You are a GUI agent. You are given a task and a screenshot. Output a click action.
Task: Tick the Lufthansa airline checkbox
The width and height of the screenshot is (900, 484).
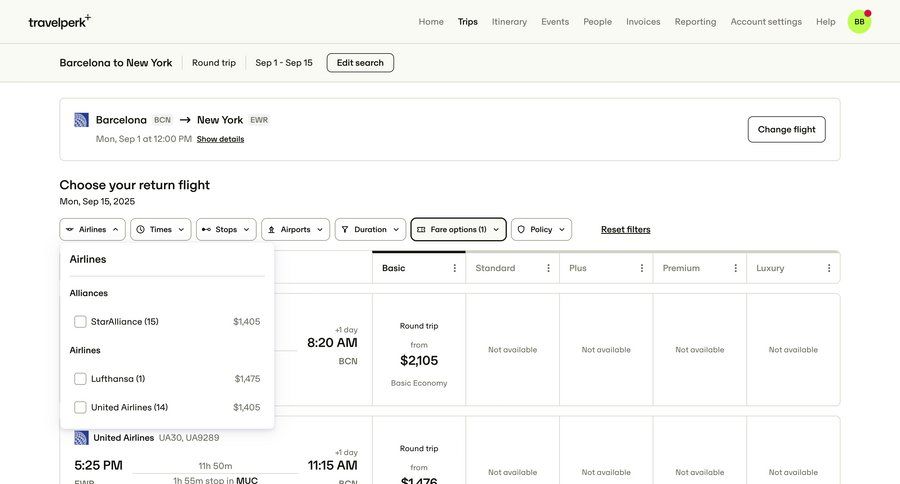click(x=80, y=379)
